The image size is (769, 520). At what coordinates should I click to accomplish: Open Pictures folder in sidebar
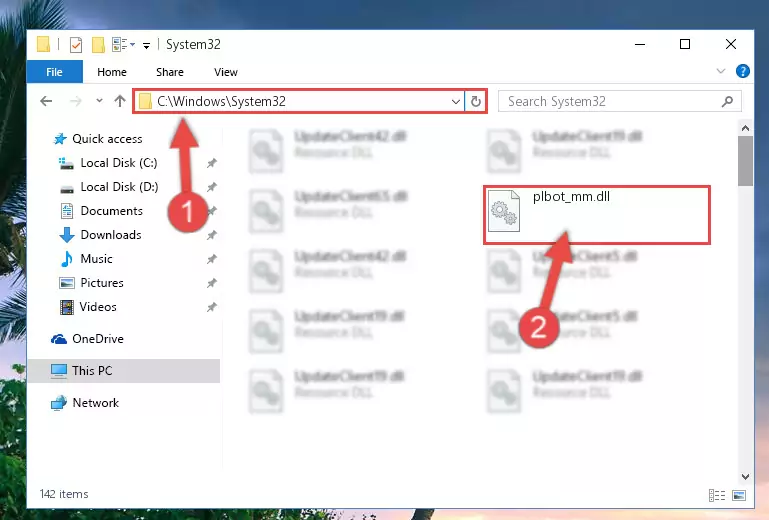pos(102,283)
